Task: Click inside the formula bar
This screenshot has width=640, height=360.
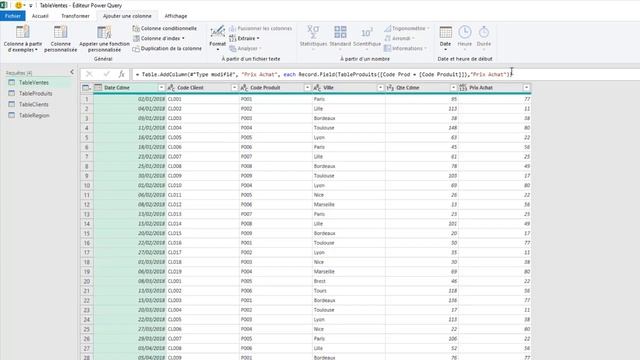Action: (x=386, y=74)
